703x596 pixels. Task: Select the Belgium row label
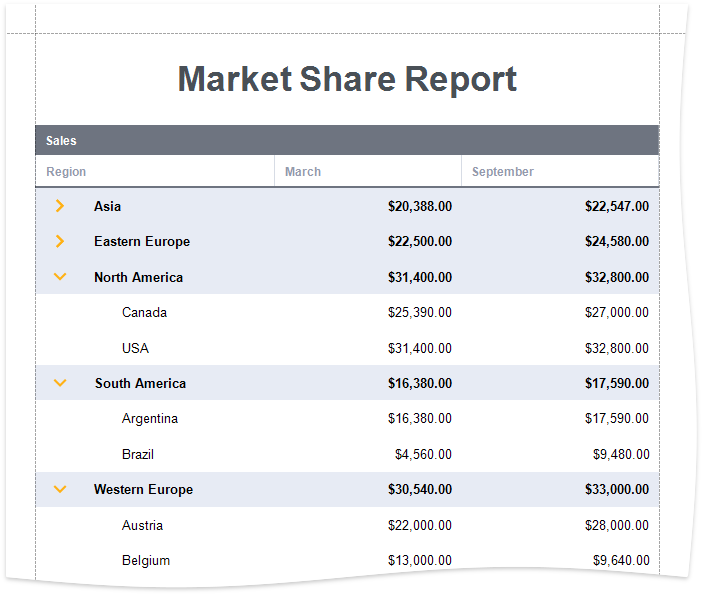click(x=146, y=561)
